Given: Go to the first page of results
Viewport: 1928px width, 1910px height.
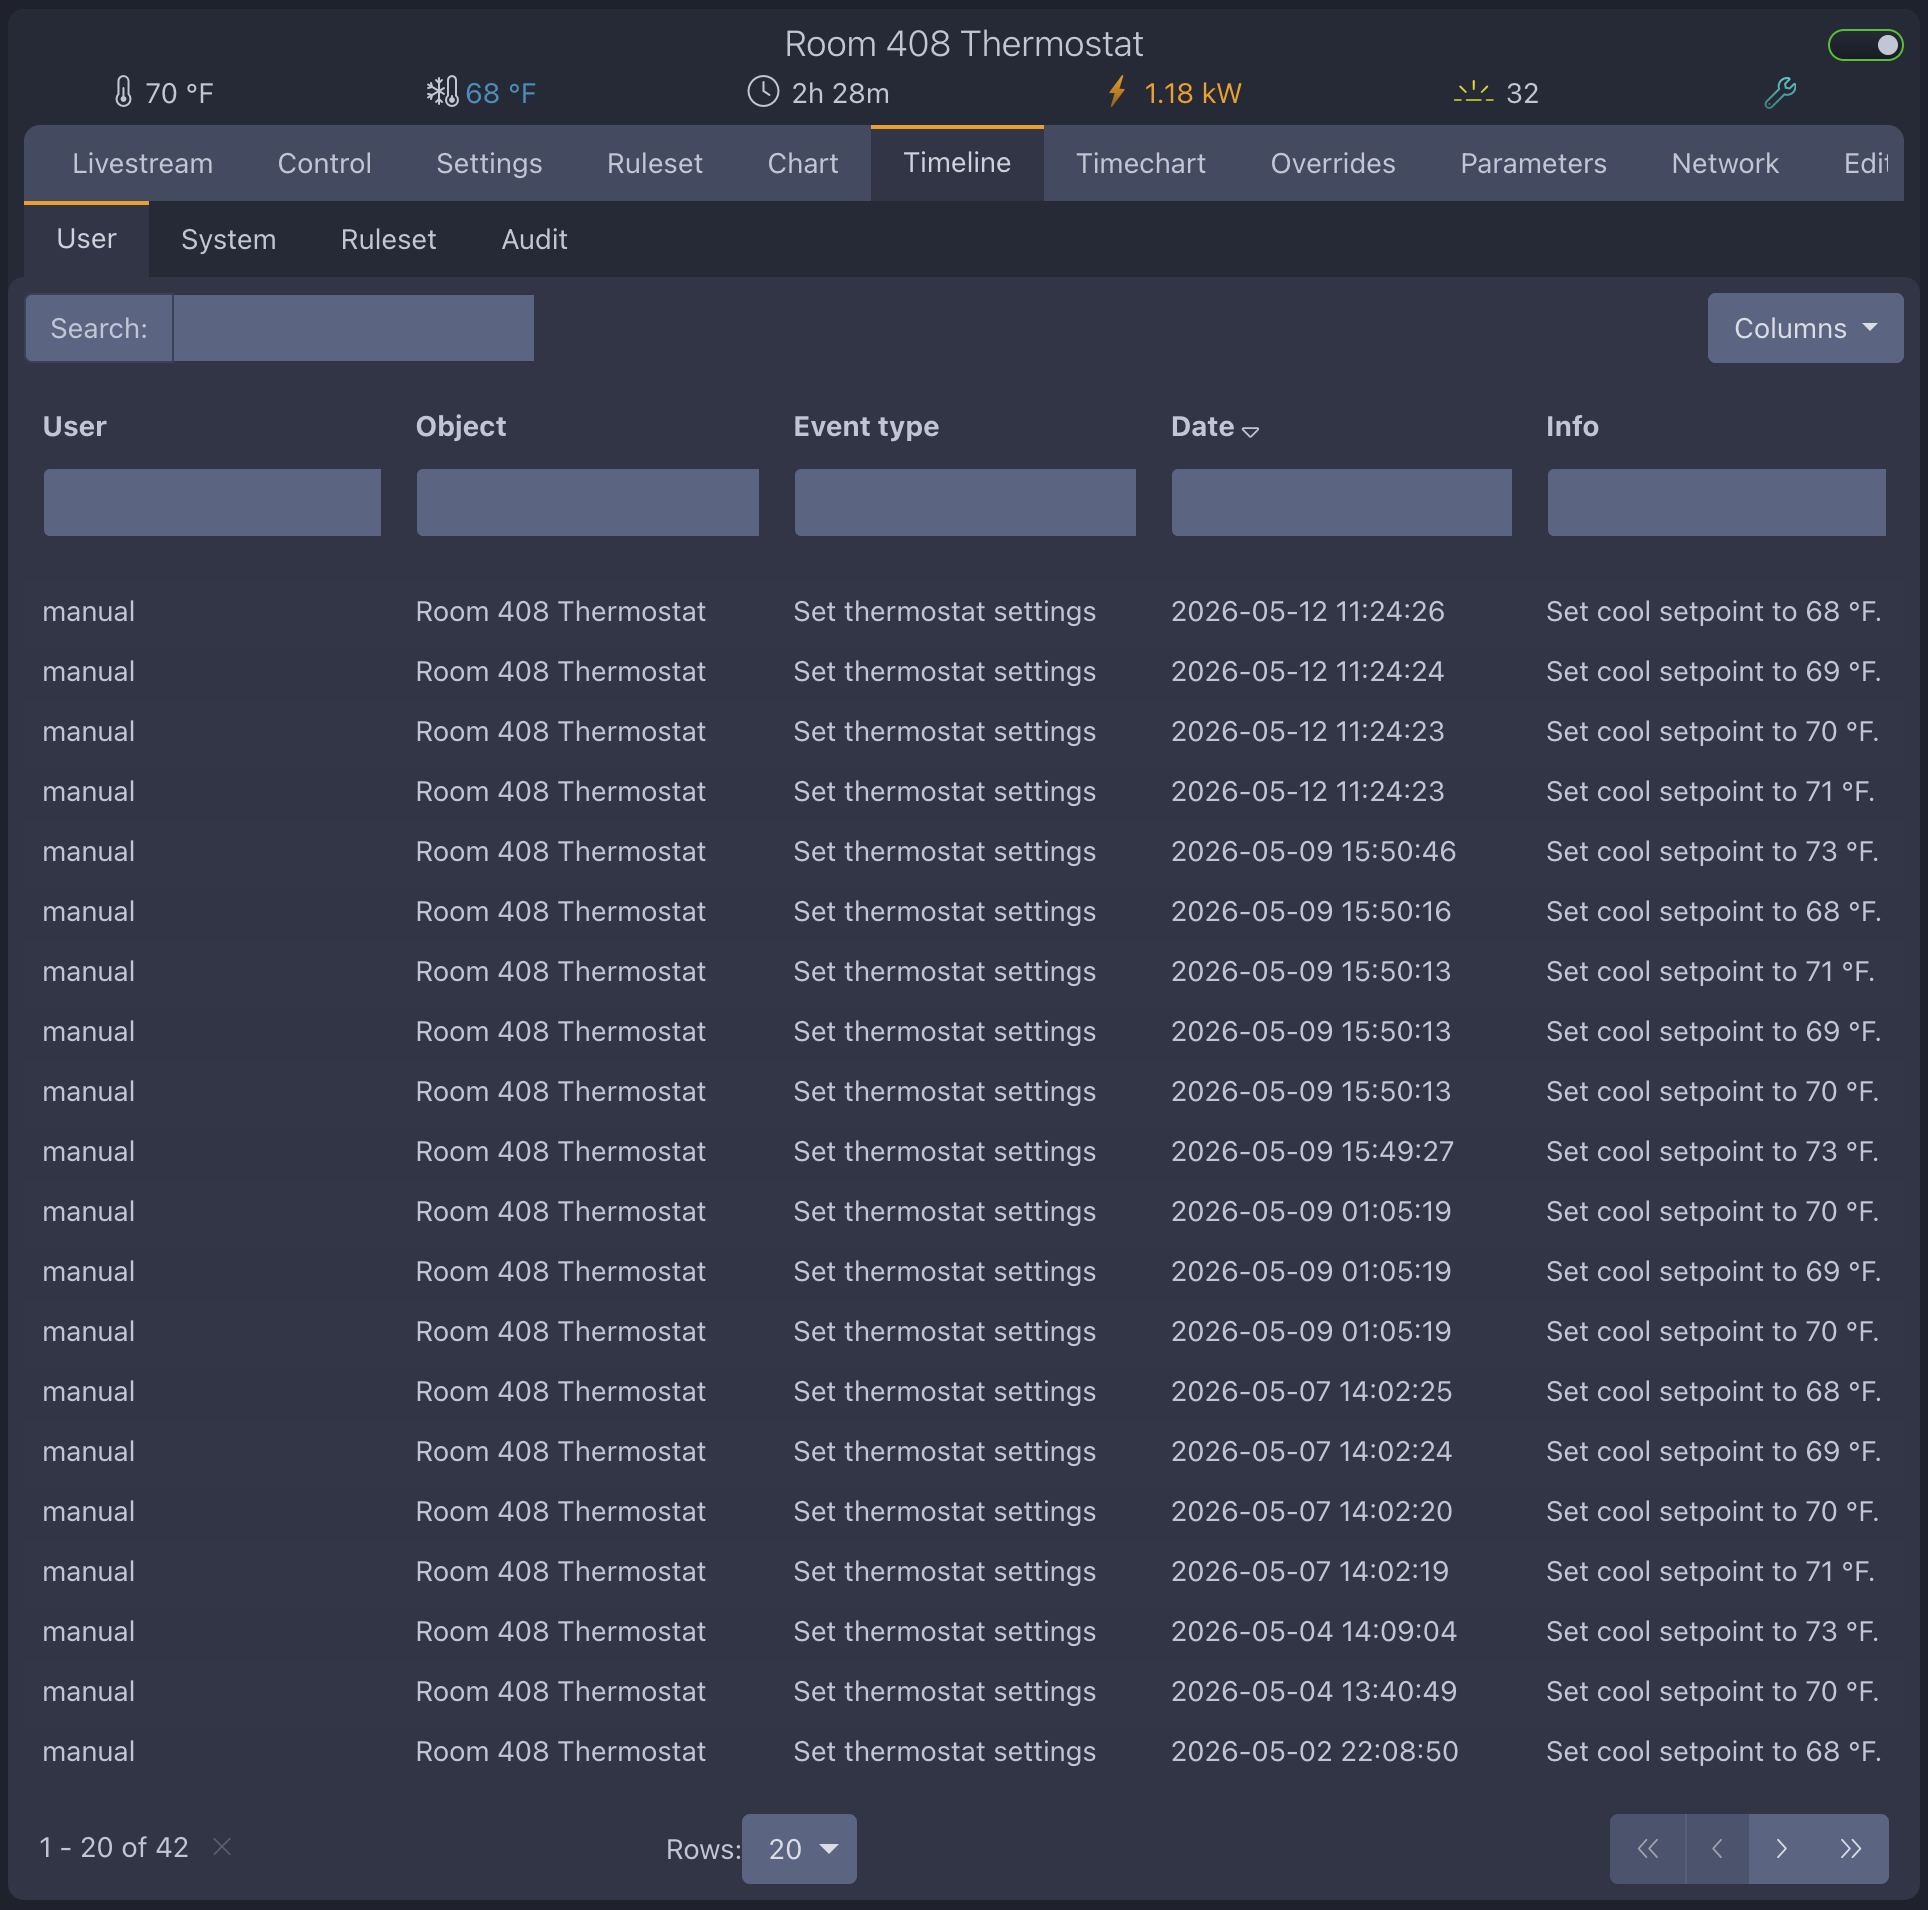Looking at the screenshot, I should [1648, 1848].
